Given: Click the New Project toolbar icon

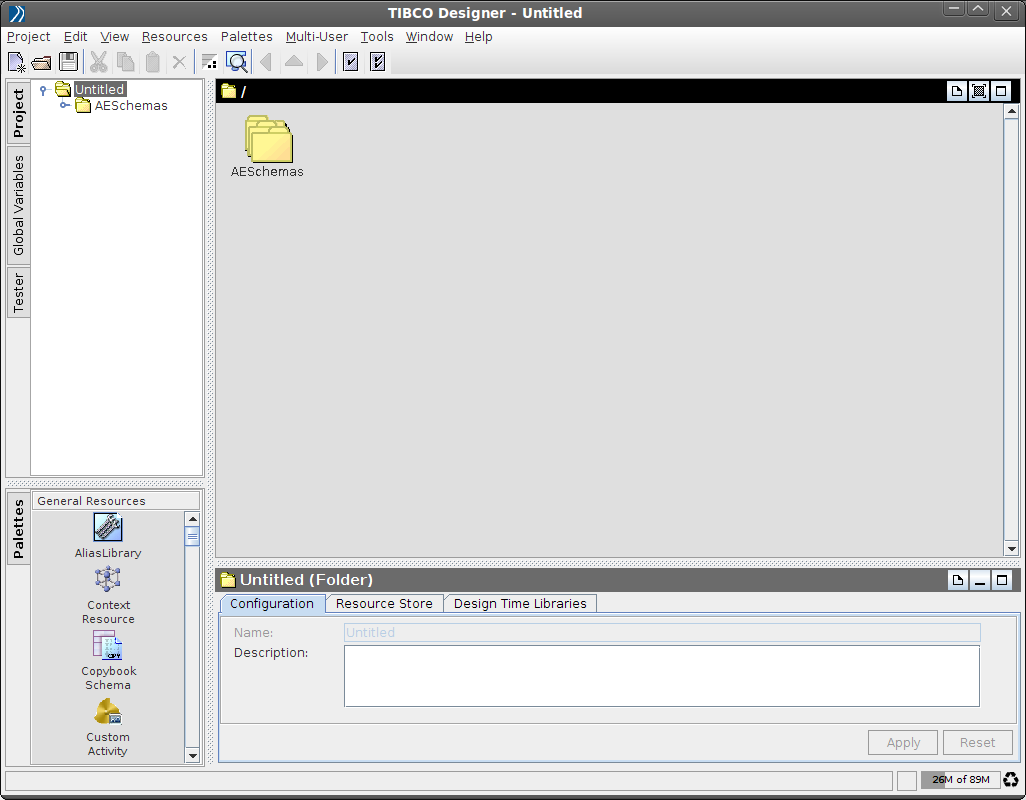Looking at the screenshot, I should click(x=16, y=62).
